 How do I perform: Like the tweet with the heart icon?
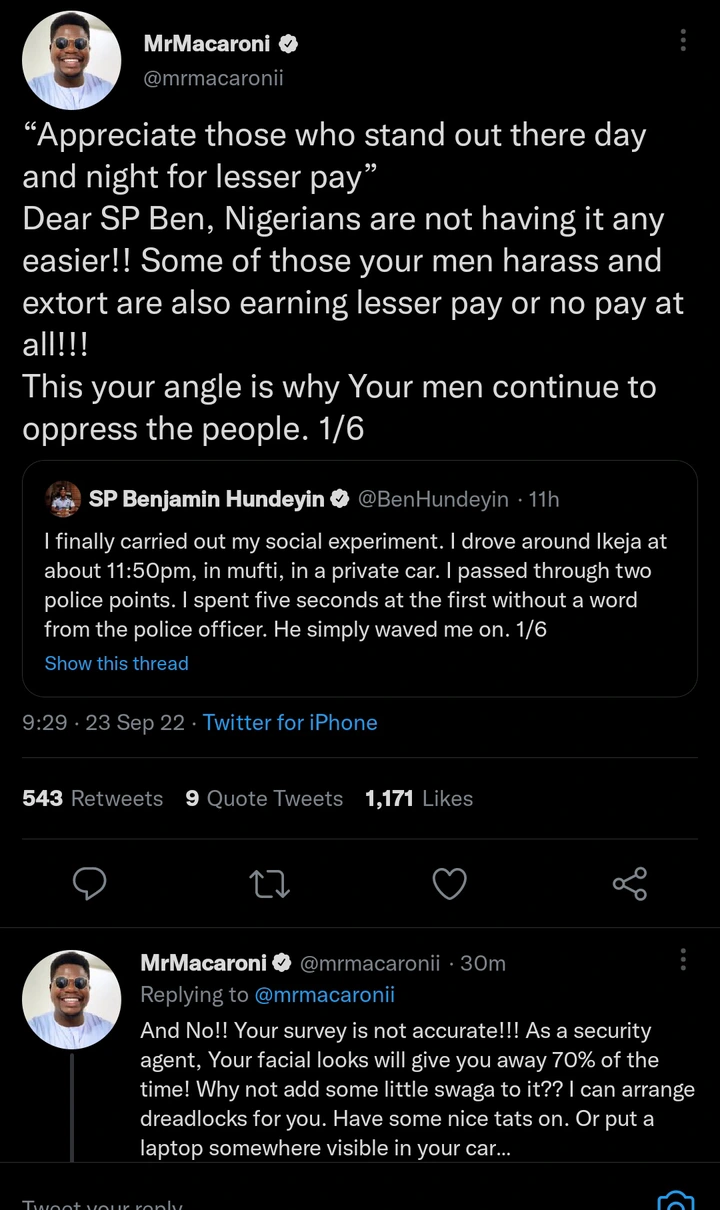coord(449,883)
